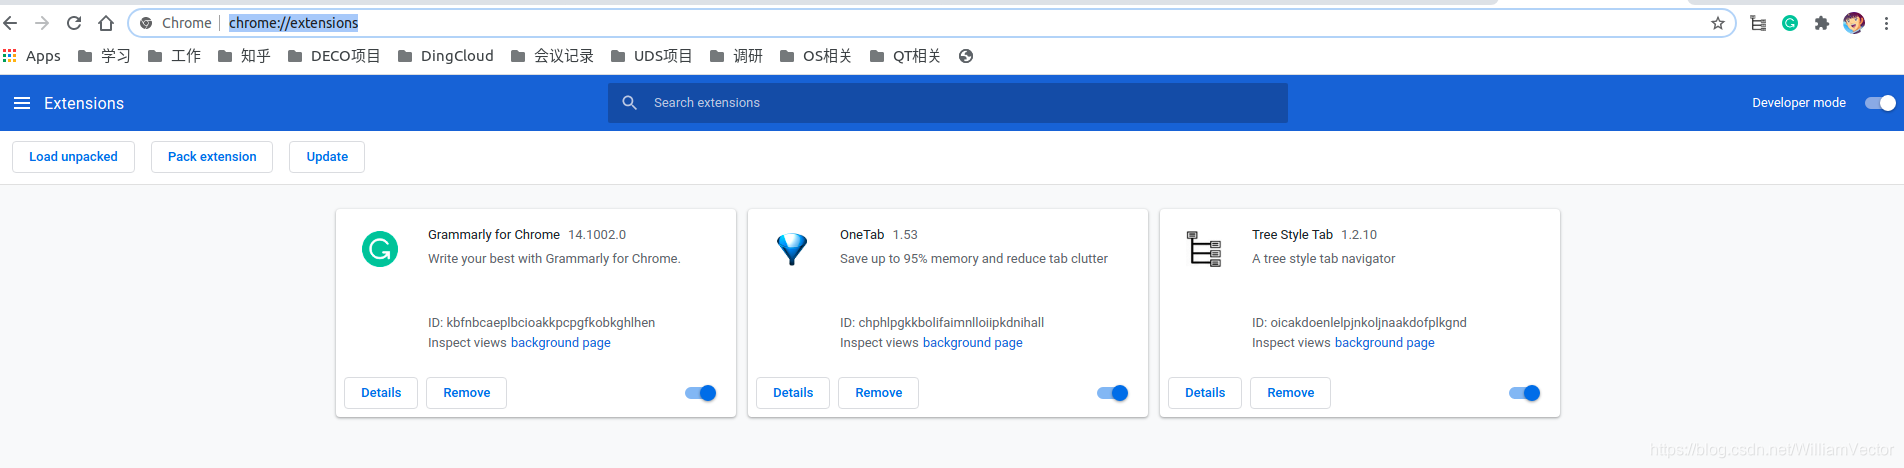Click Grammarly version 14.1002.0
1904x468 pixels.
[597, 235]
